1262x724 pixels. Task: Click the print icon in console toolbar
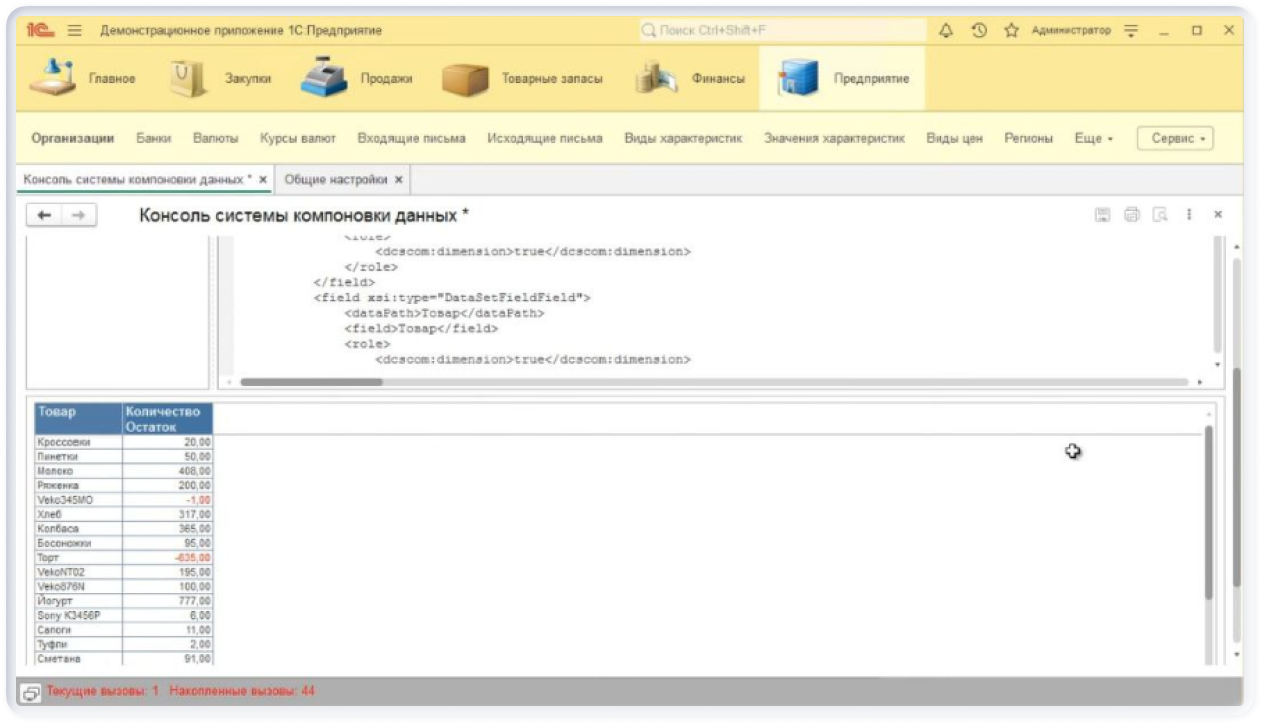[x=1132, y=215]
